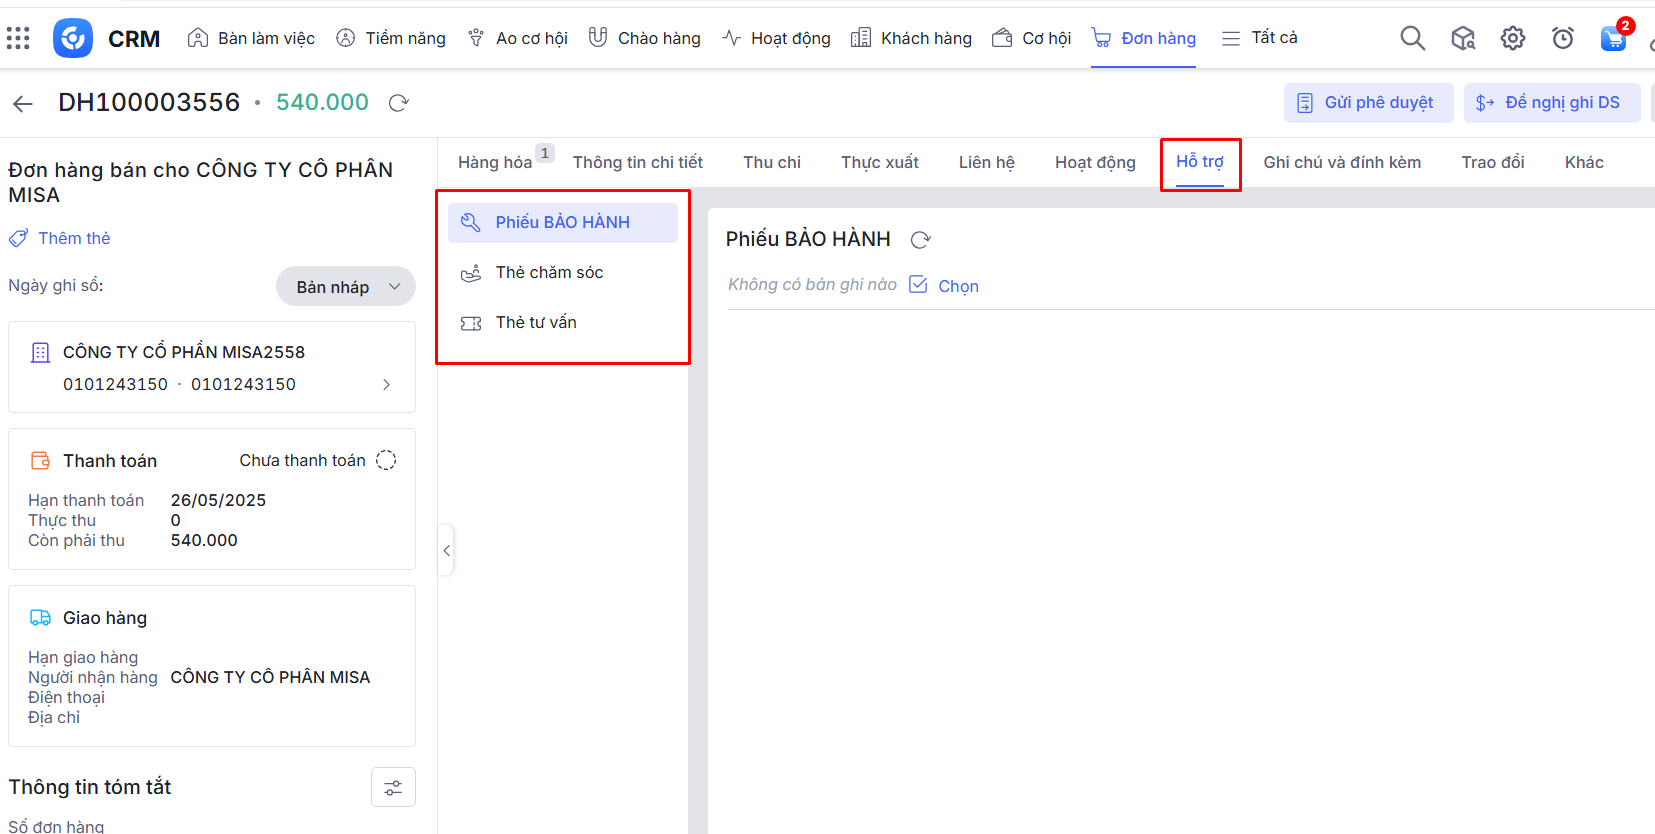
Task: Open the Tất cả menu
Action: tap(1260, 38)
